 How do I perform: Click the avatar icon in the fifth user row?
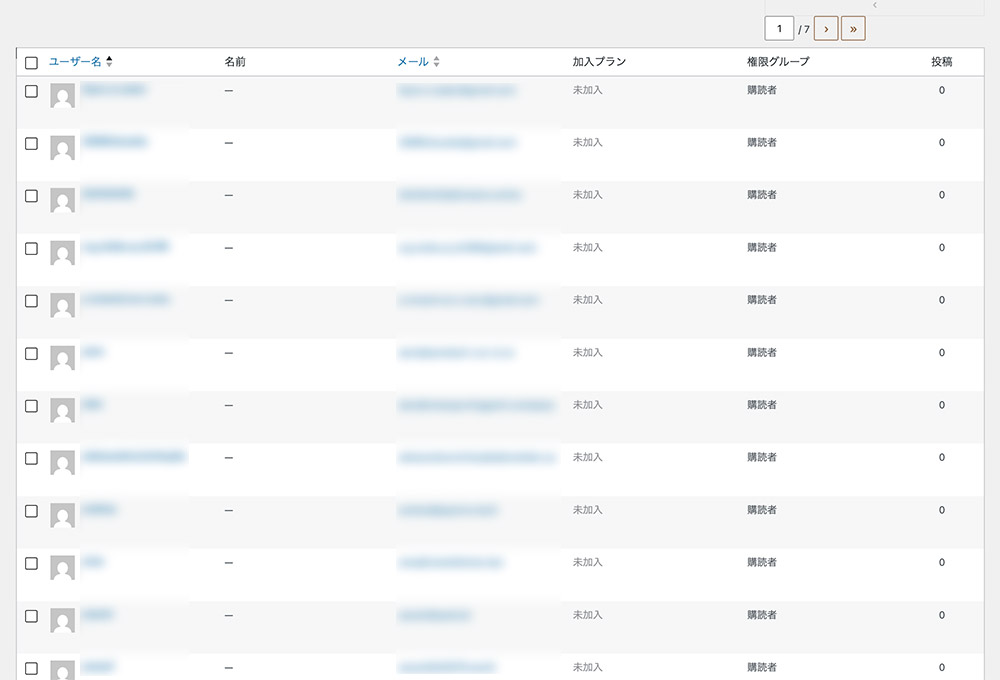[x=62, y=306]
